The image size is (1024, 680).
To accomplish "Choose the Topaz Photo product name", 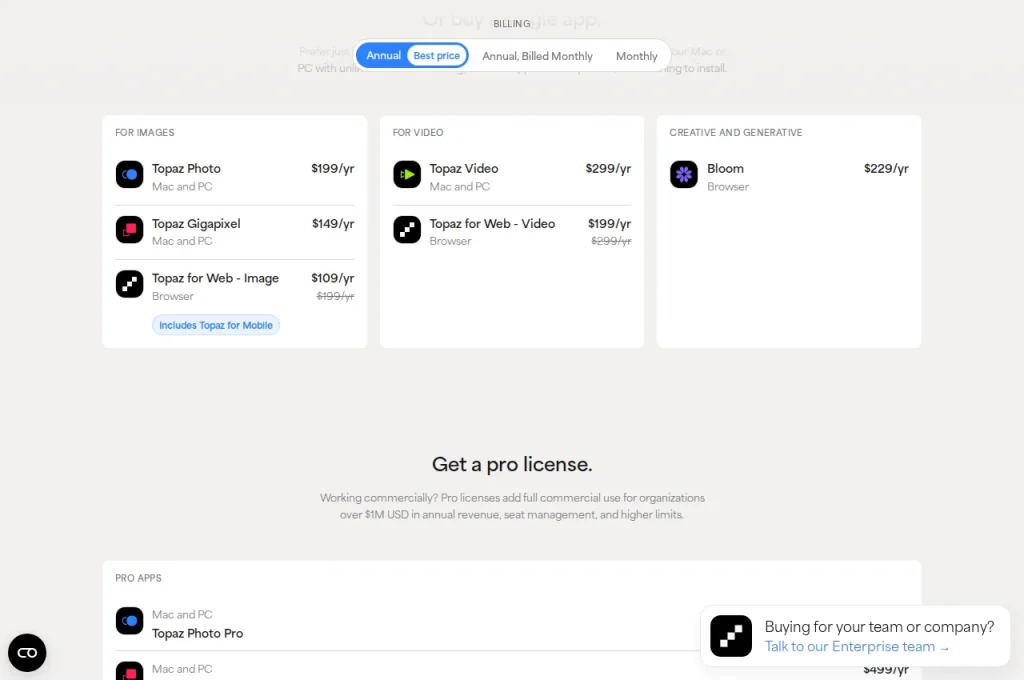I will [186, 169].
